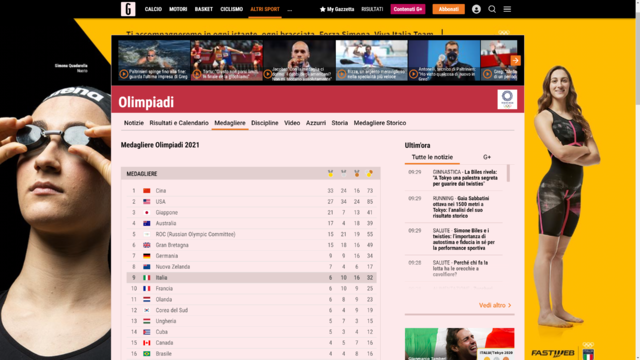640x360 pixels.
Task: Play the Paltrinieri swimming video
Action: [x=124, y=74]
